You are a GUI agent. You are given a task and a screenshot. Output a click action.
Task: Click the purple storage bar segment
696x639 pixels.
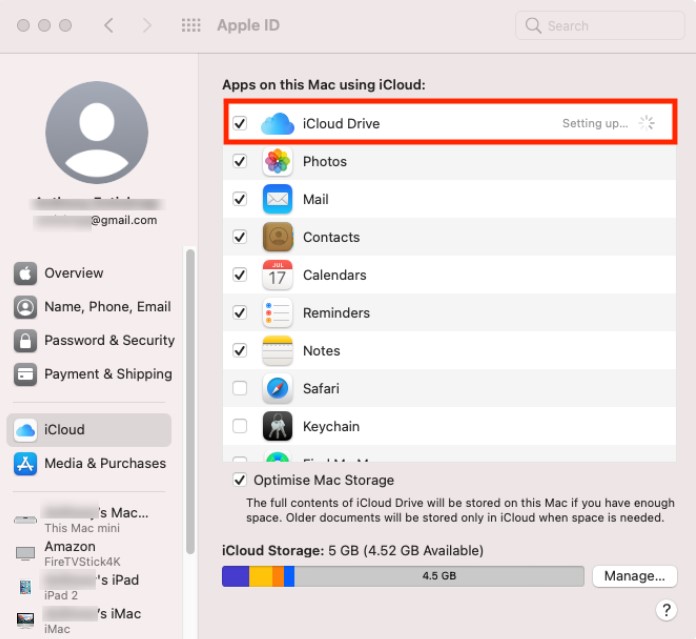point(236,576)
